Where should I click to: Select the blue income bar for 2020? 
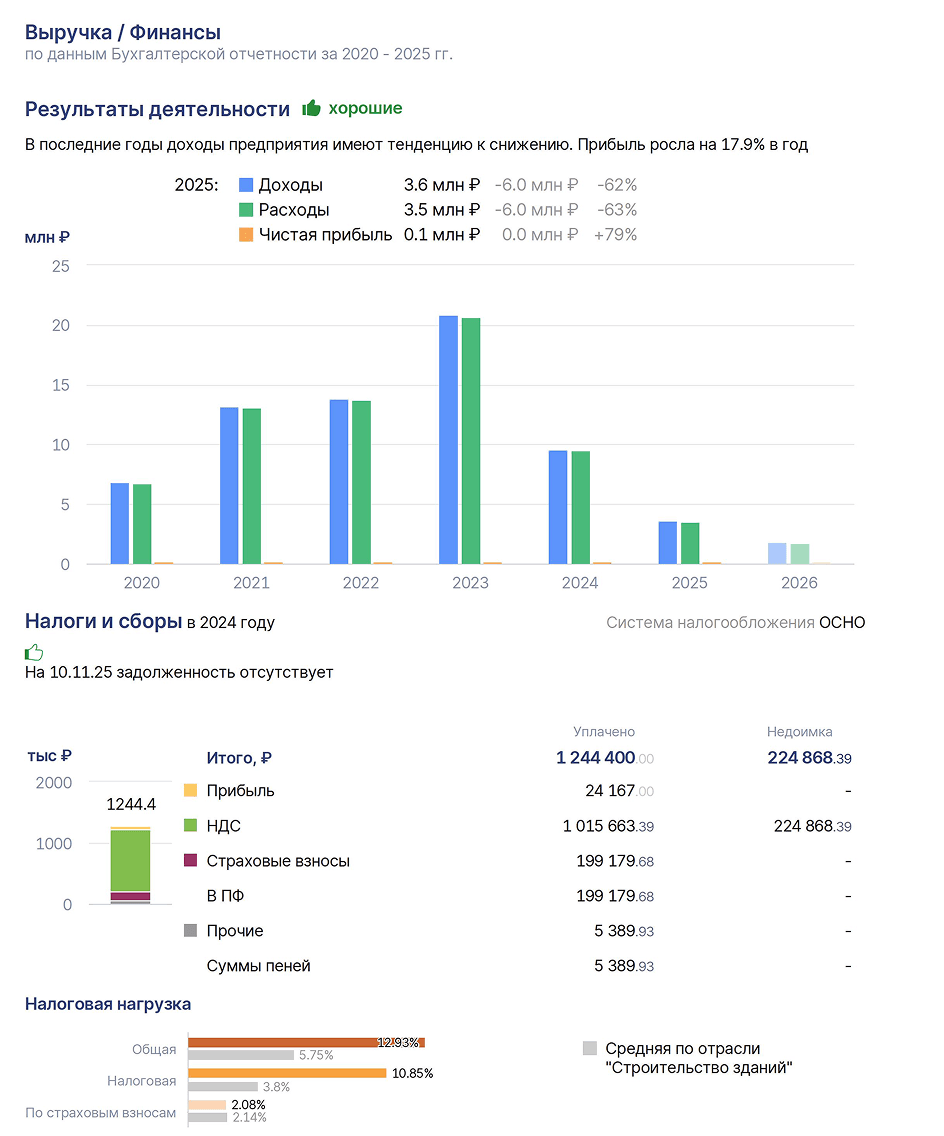[120, 523]
